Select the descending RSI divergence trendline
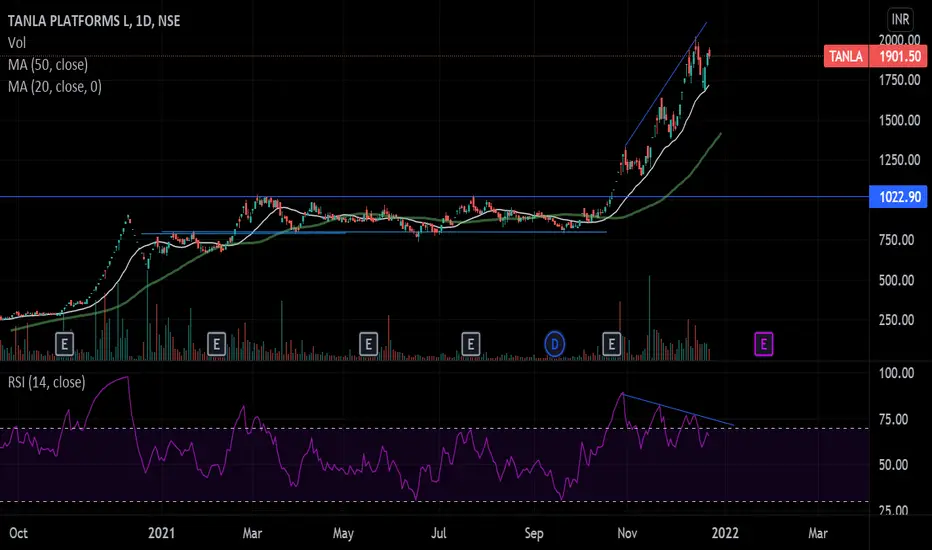The height and width of the screenshot is (550, 932). pyautogui.click(x=678, y=410)
